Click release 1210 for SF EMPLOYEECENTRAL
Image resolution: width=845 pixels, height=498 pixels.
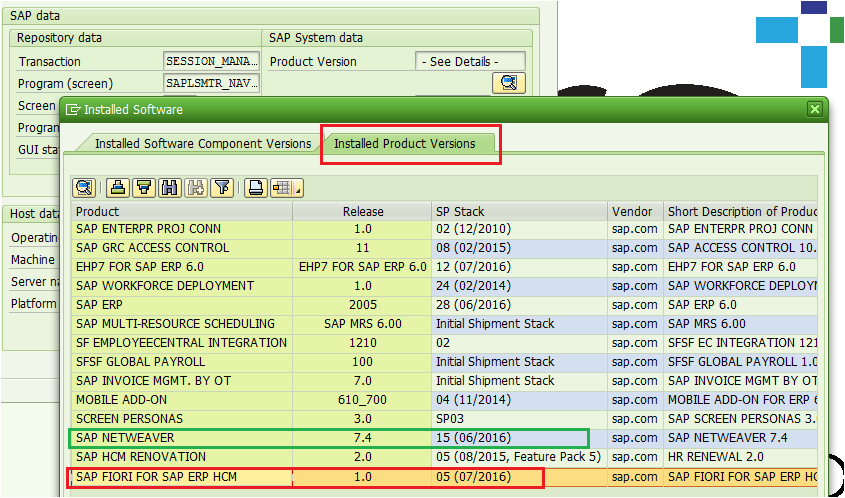(362, 343)
